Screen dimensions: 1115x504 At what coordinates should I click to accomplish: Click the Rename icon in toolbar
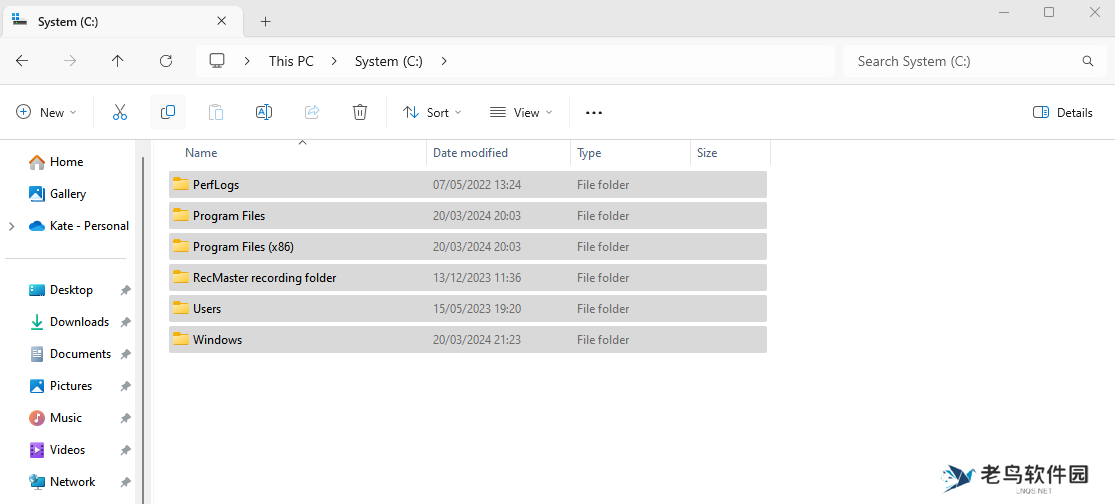click(264, 113)
